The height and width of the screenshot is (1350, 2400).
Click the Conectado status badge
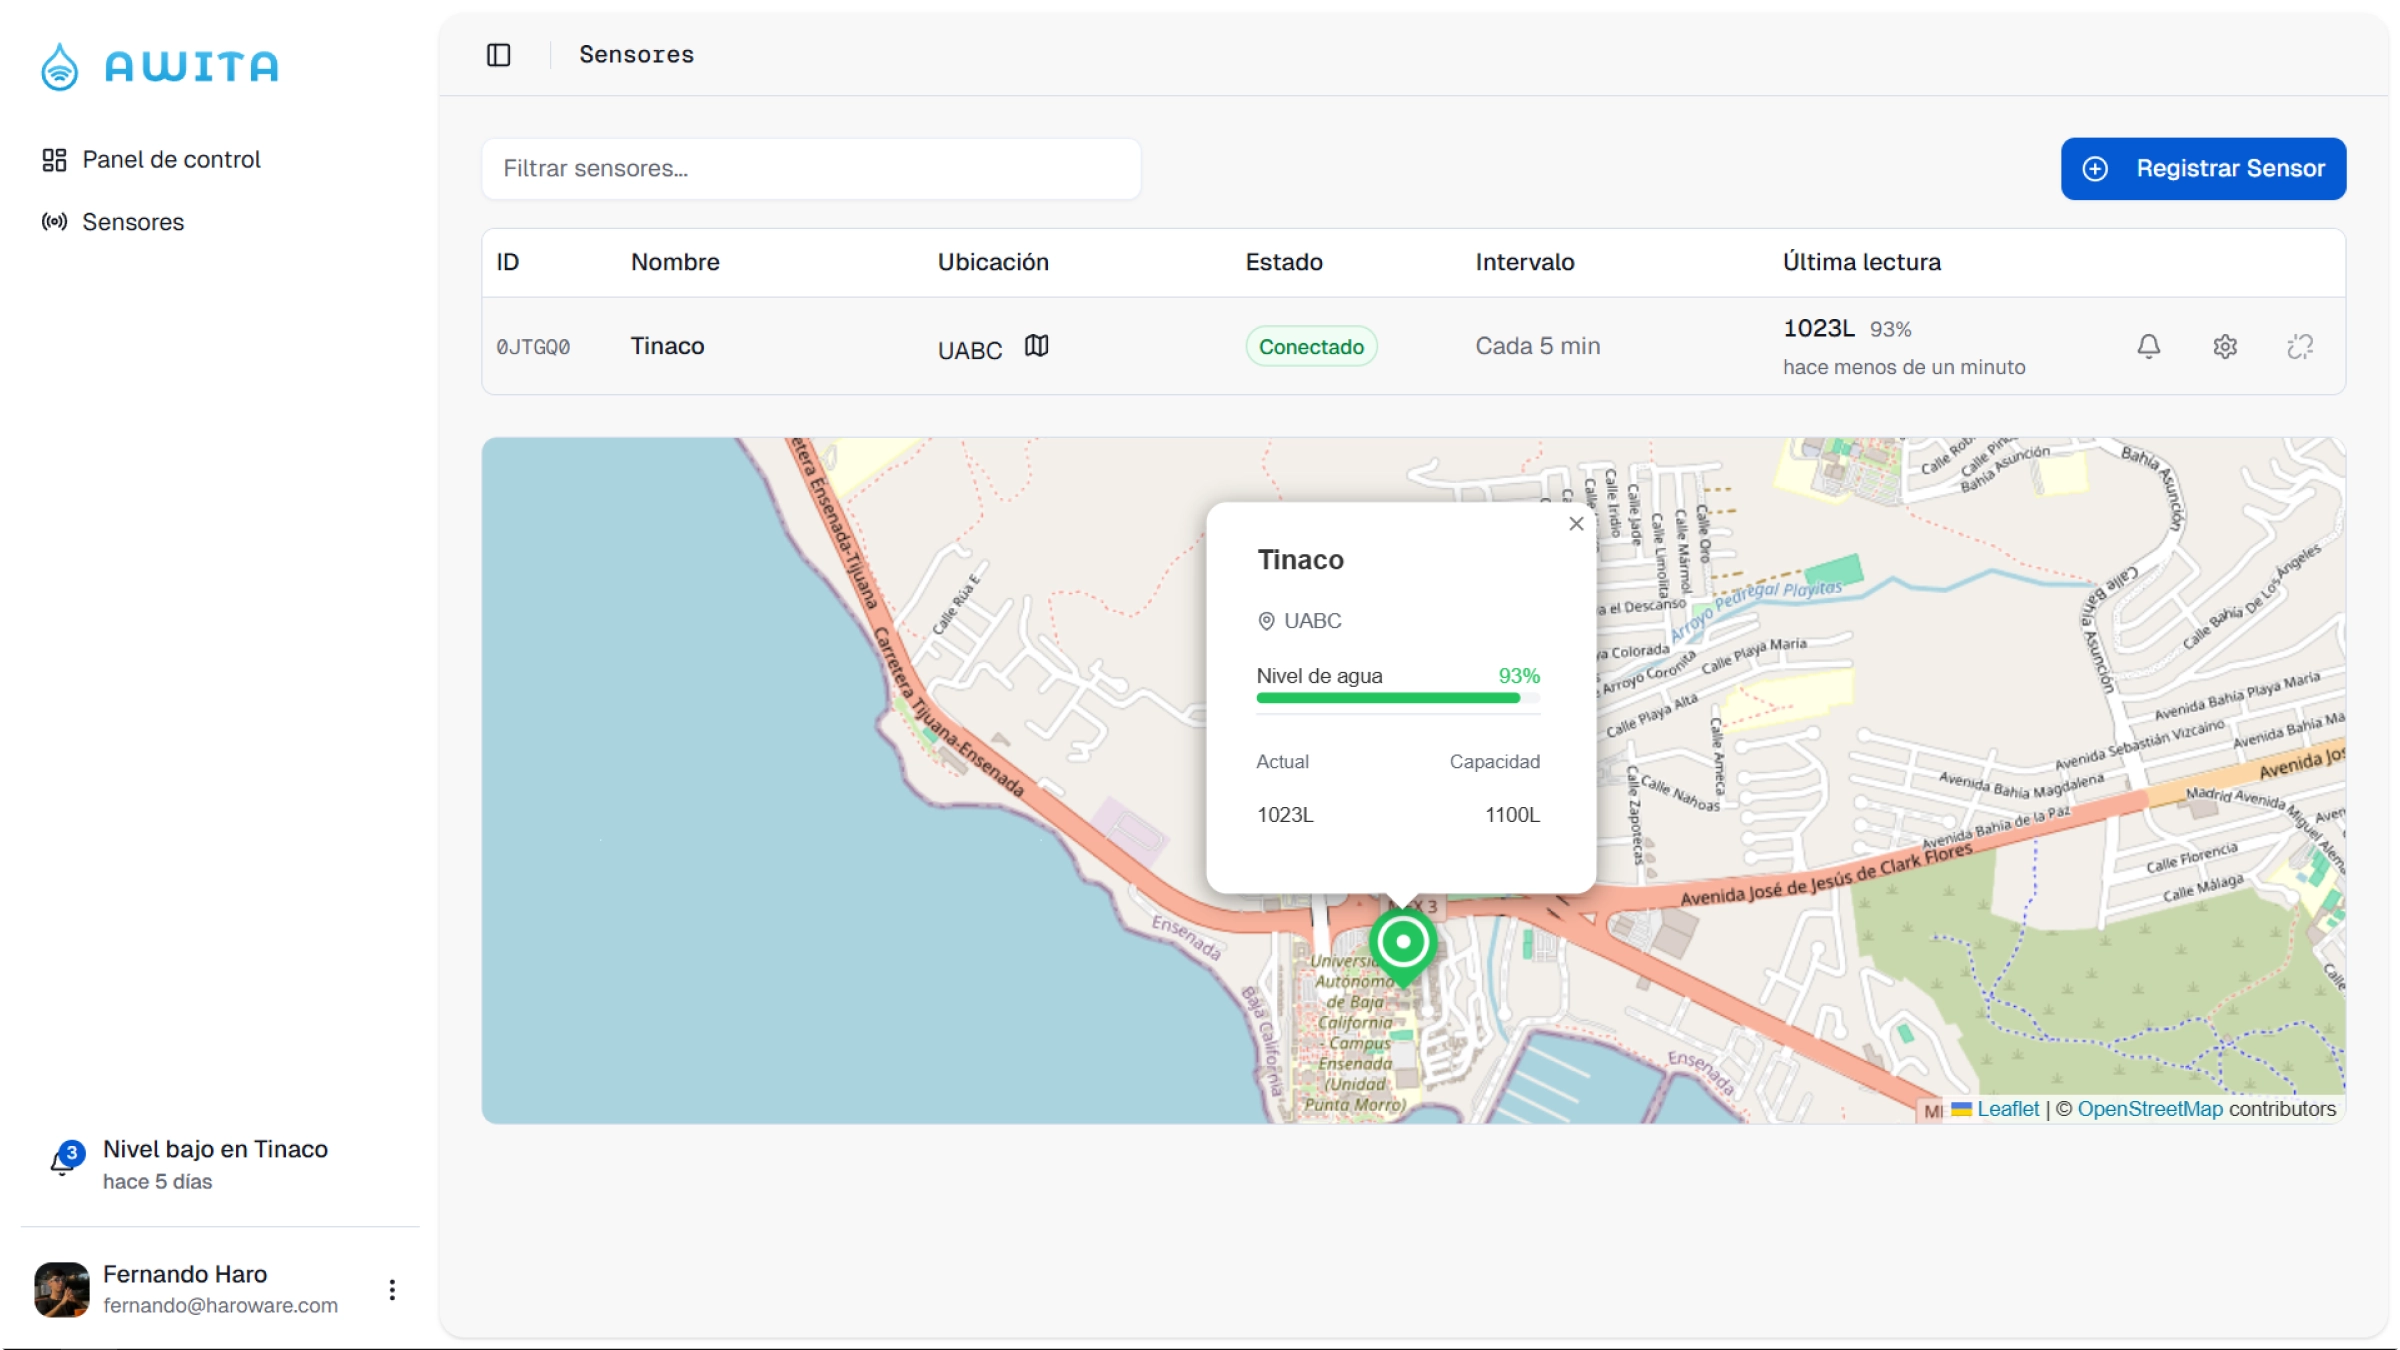click(1311, 347)
